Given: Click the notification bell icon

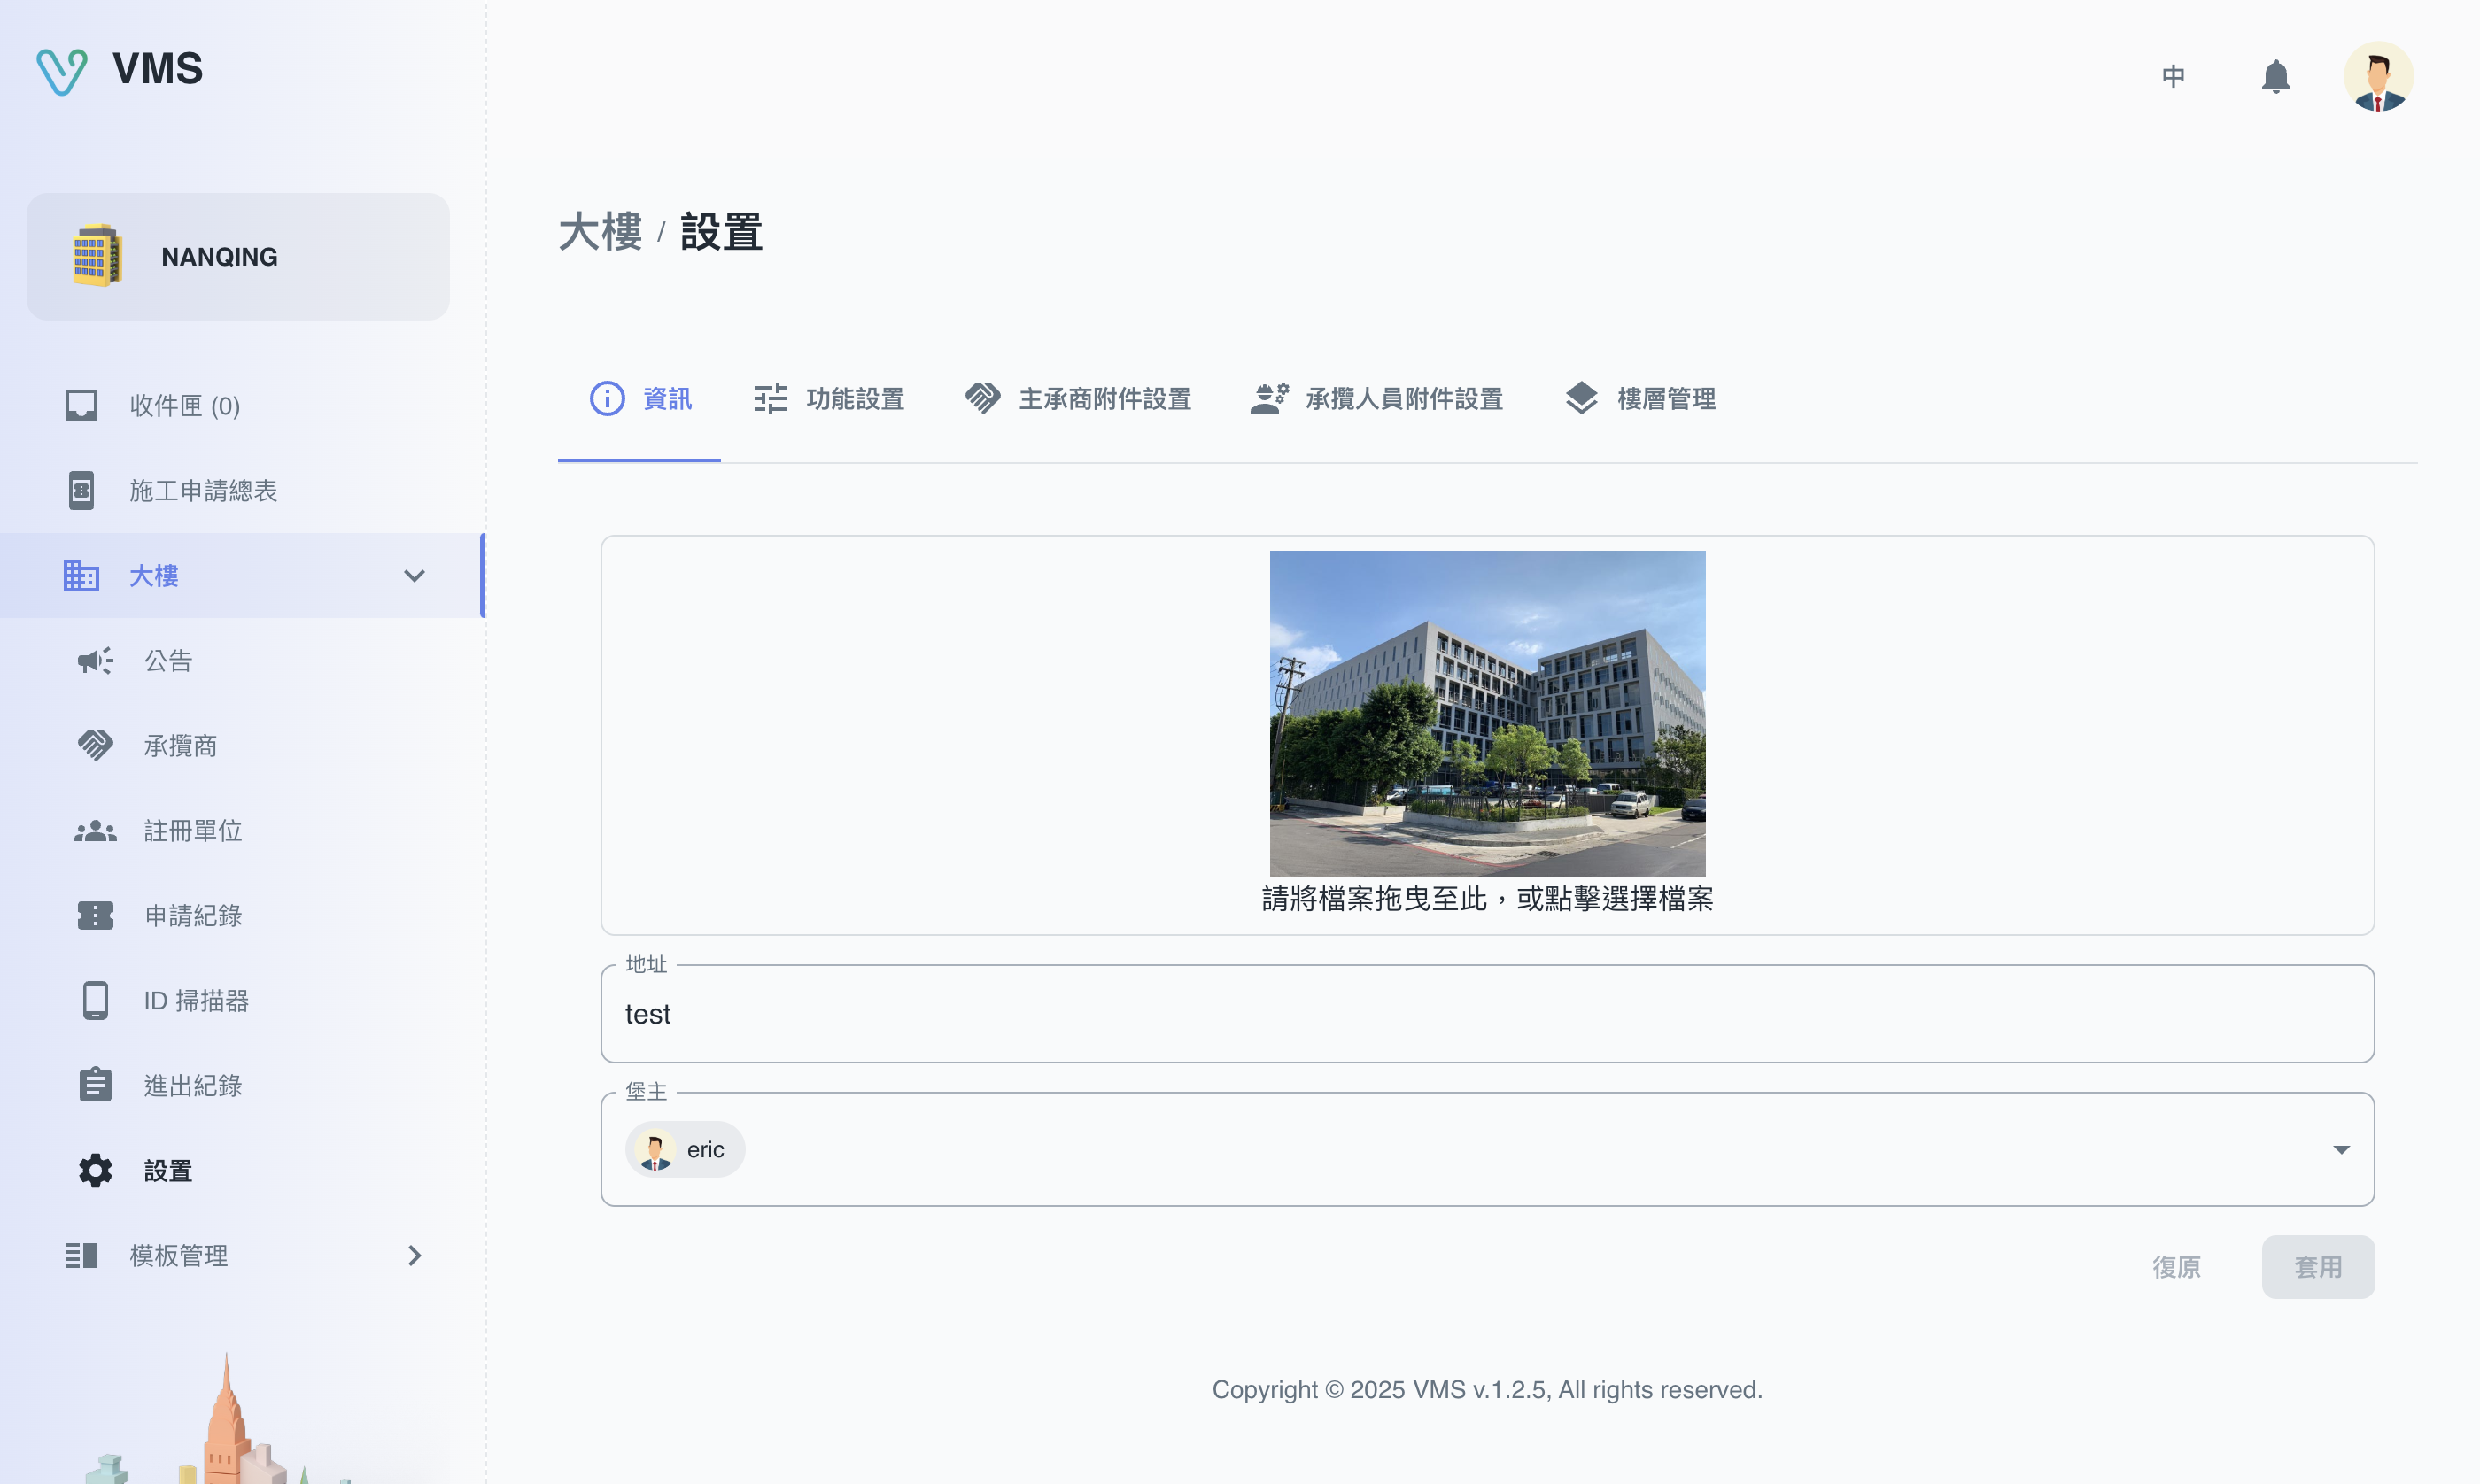Looking at the screenshot, I should tap(2275, 76).
